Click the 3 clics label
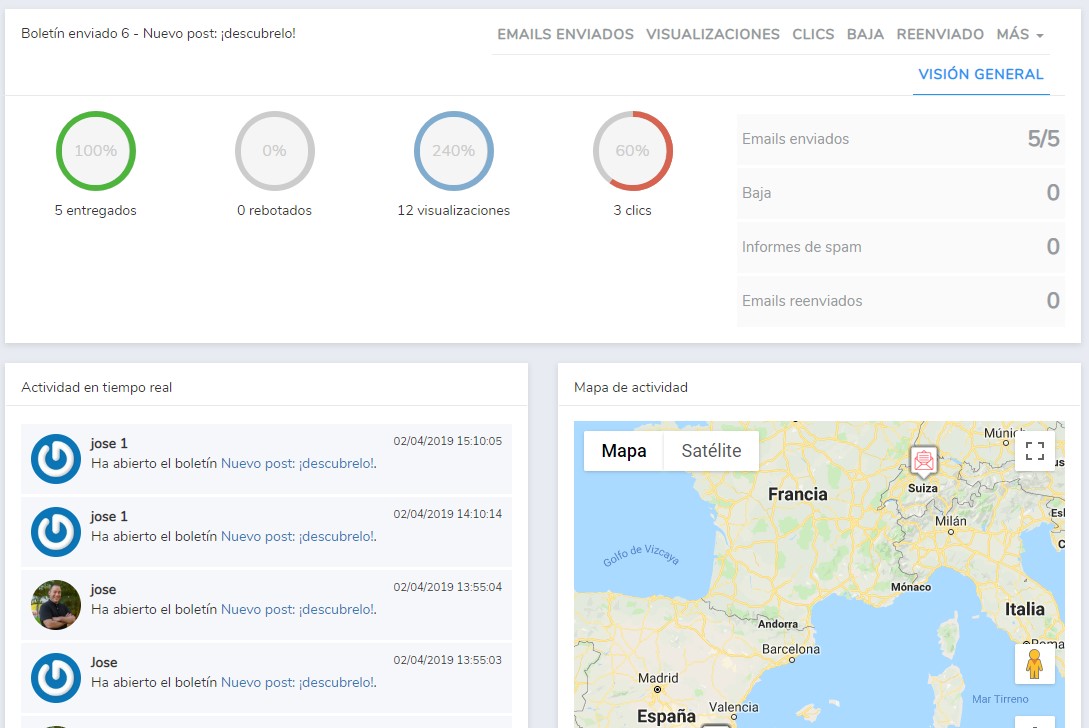Image resolution: width=1089 pixels, height=728 pixels. 633,210
